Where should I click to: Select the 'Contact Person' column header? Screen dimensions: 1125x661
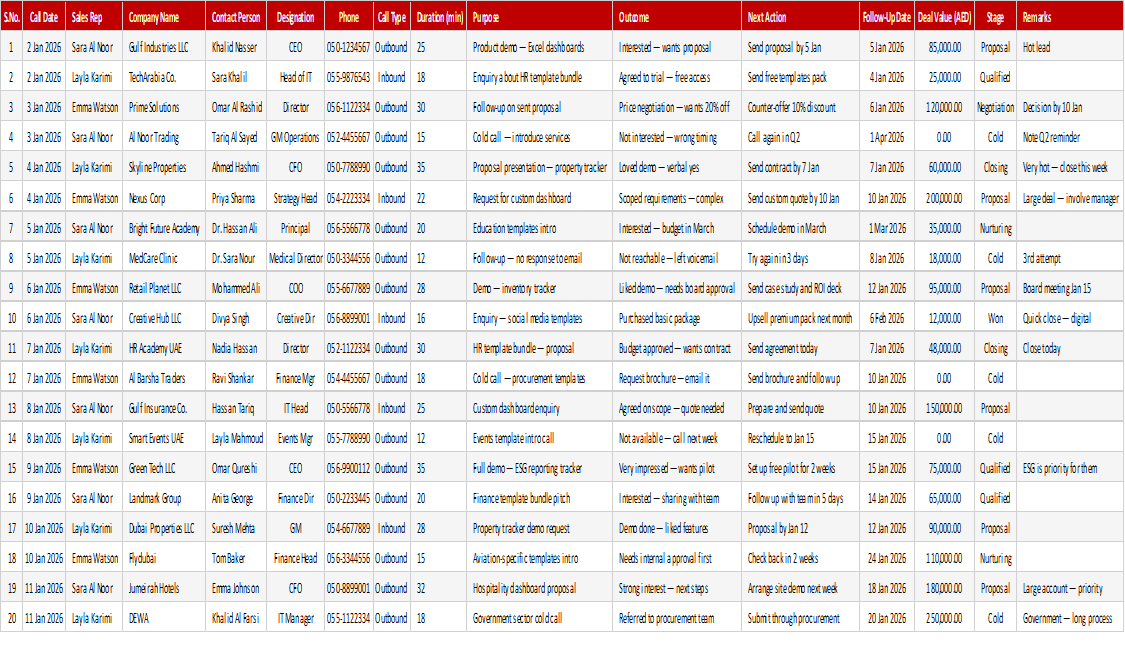[235, 17]
